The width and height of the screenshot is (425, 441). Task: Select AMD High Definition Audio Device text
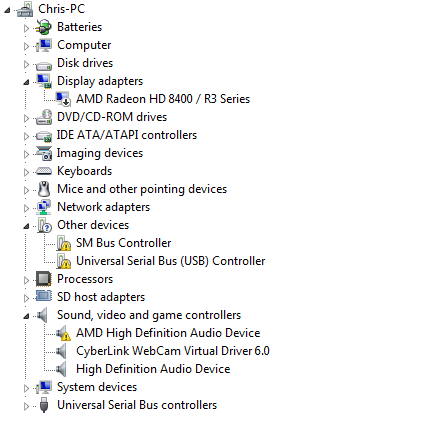tap(168, 333)
